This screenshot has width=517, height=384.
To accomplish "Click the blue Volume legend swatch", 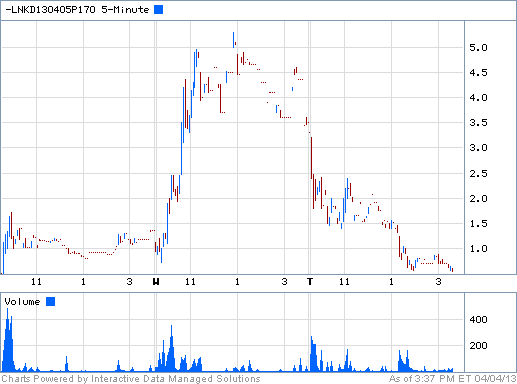I will (x=51, y=301).
